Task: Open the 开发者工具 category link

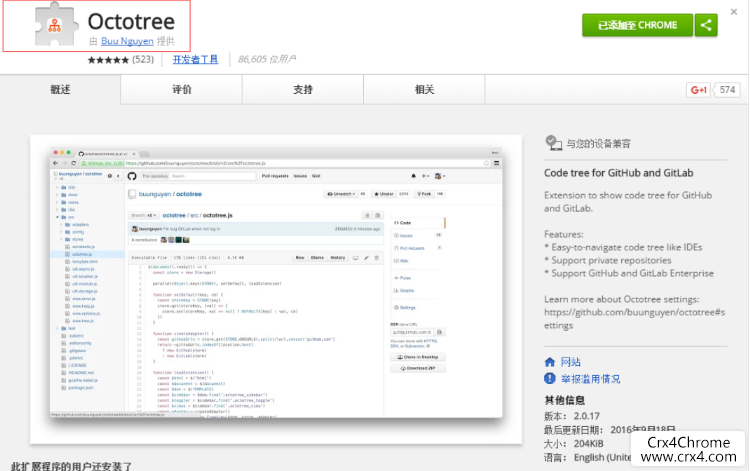Action: pos(195,59)
